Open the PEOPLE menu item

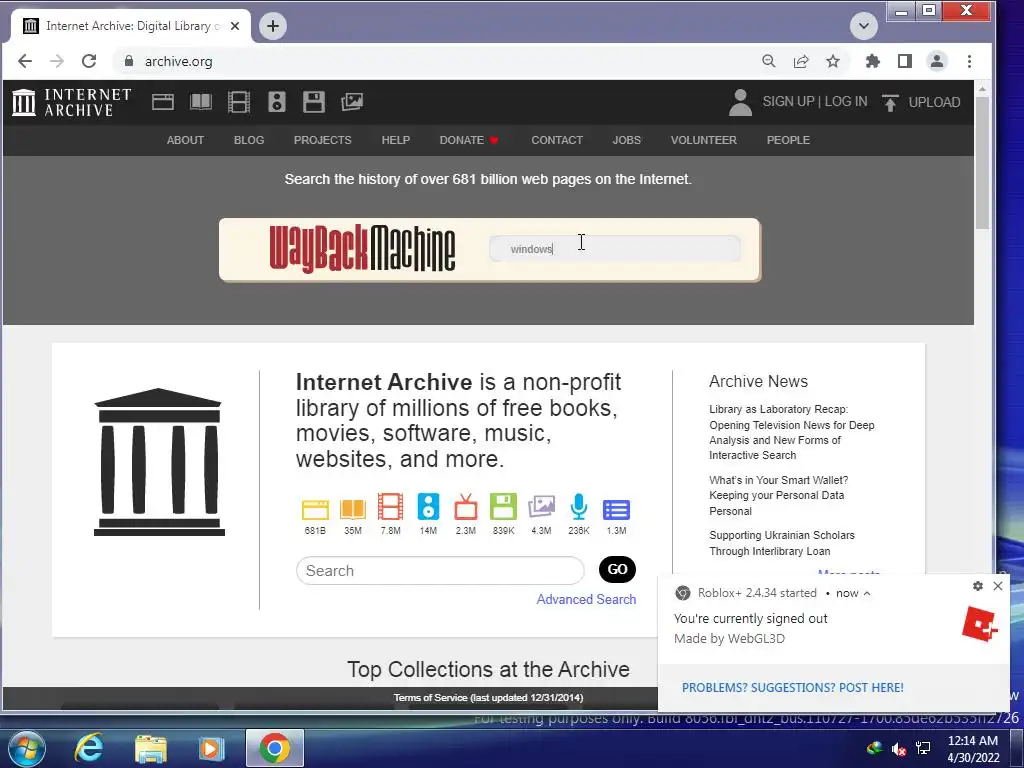click(788, 140)
